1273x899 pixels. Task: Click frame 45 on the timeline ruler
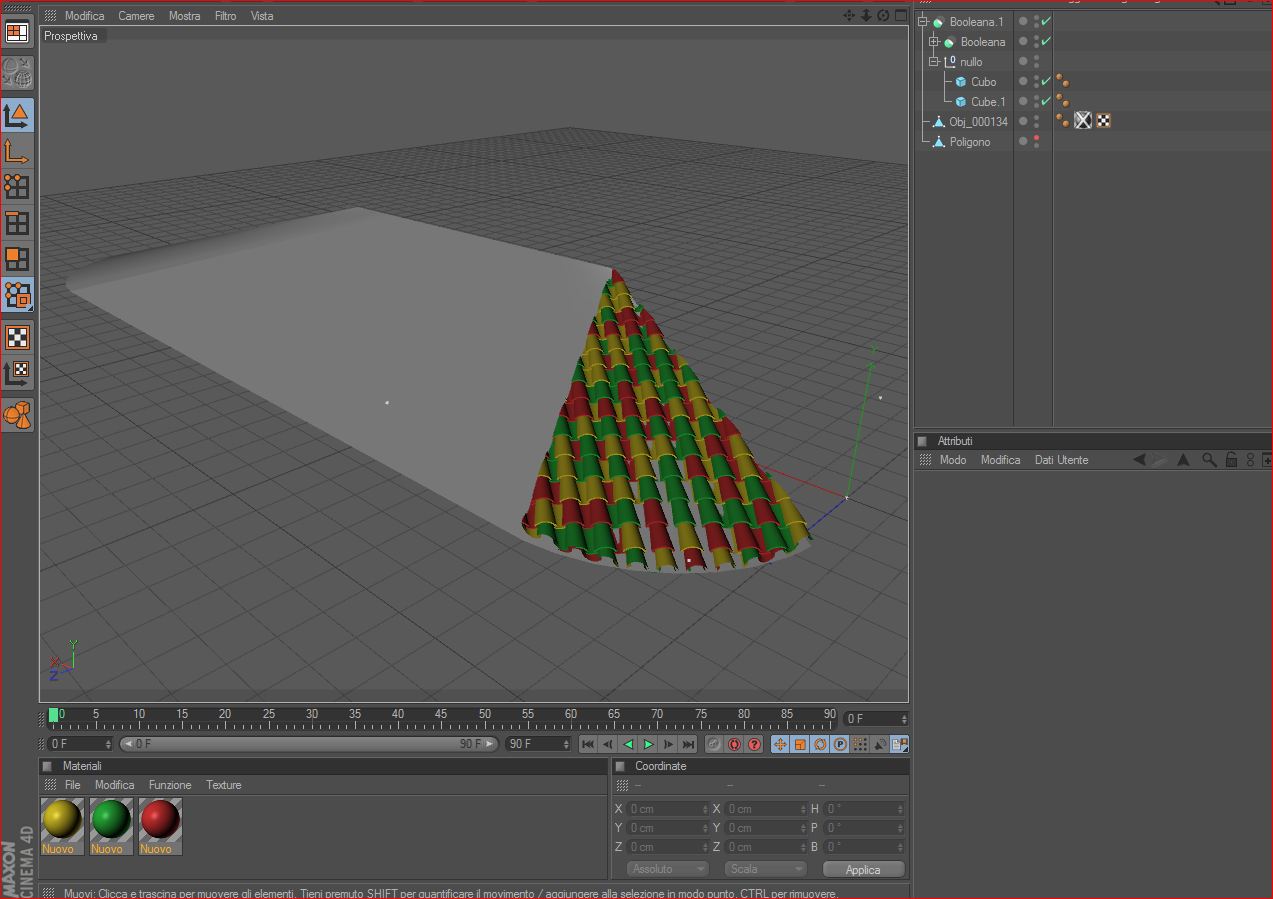tap(441, 716)
